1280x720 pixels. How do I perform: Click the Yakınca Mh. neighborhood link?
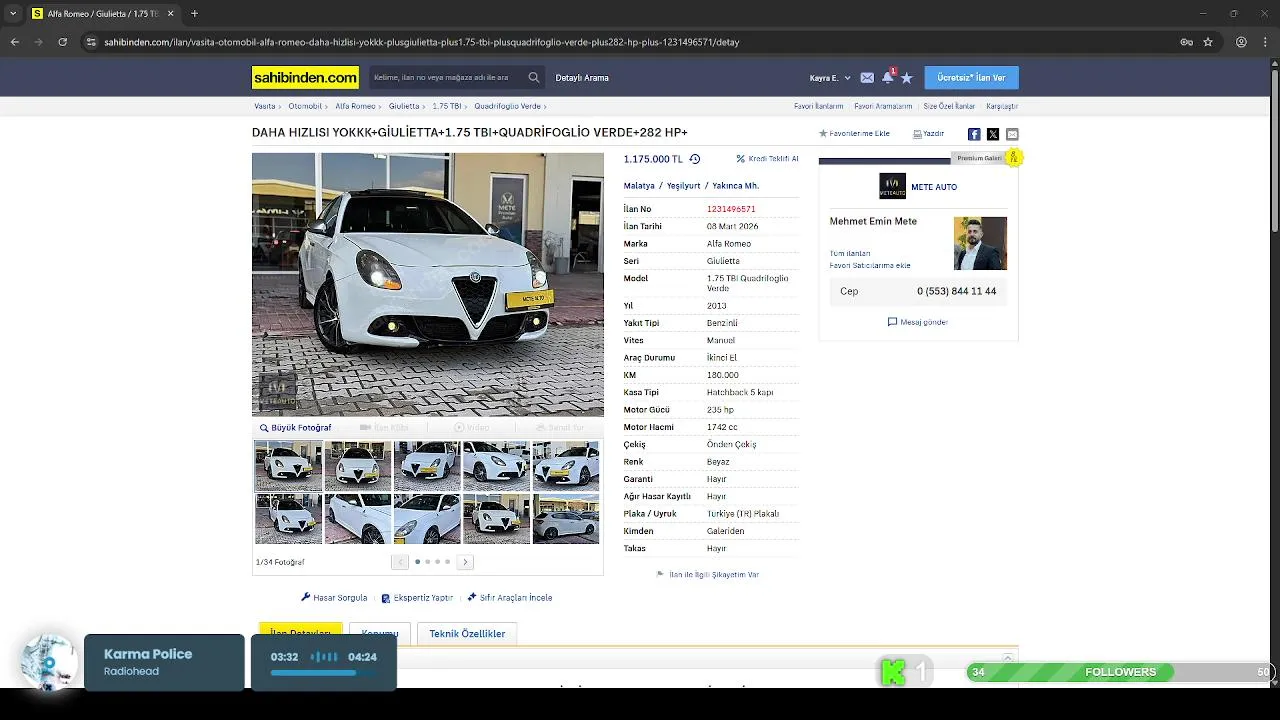coord(736,186)
